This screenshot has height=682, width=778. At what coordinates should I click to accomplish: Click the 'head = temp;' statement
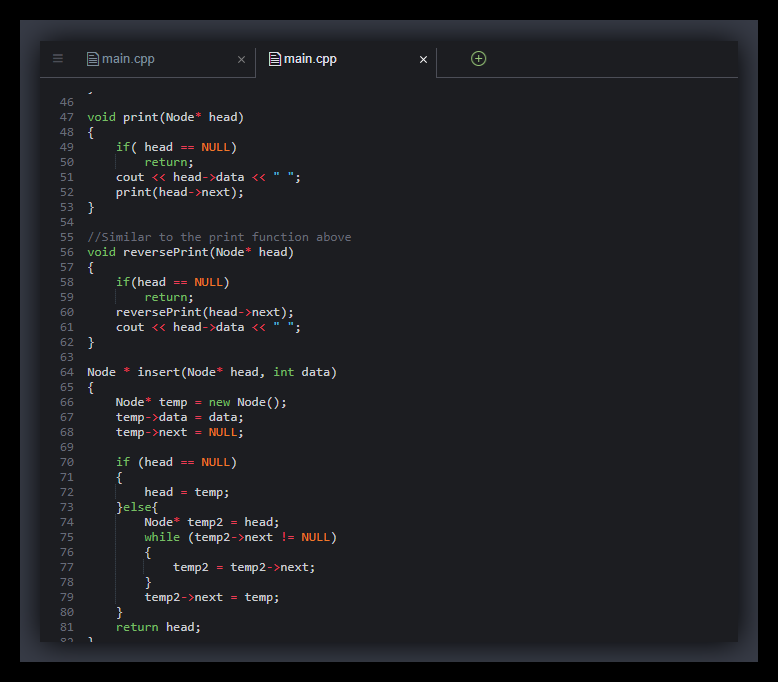point(187,493)
